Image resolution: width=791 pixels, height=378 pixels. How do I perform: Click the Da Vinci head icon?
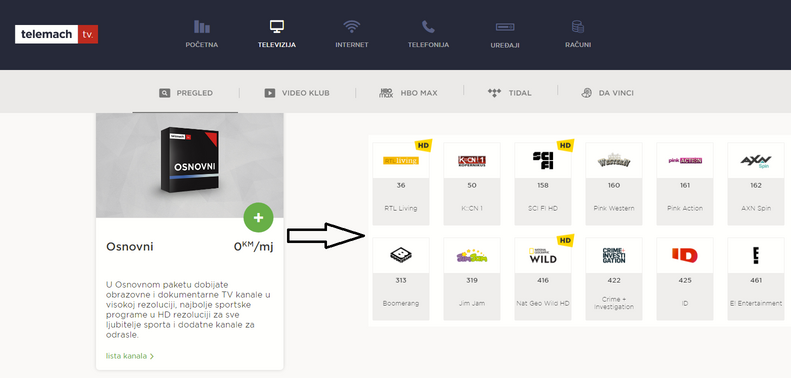pyautogui.click(x=586, y=93)
